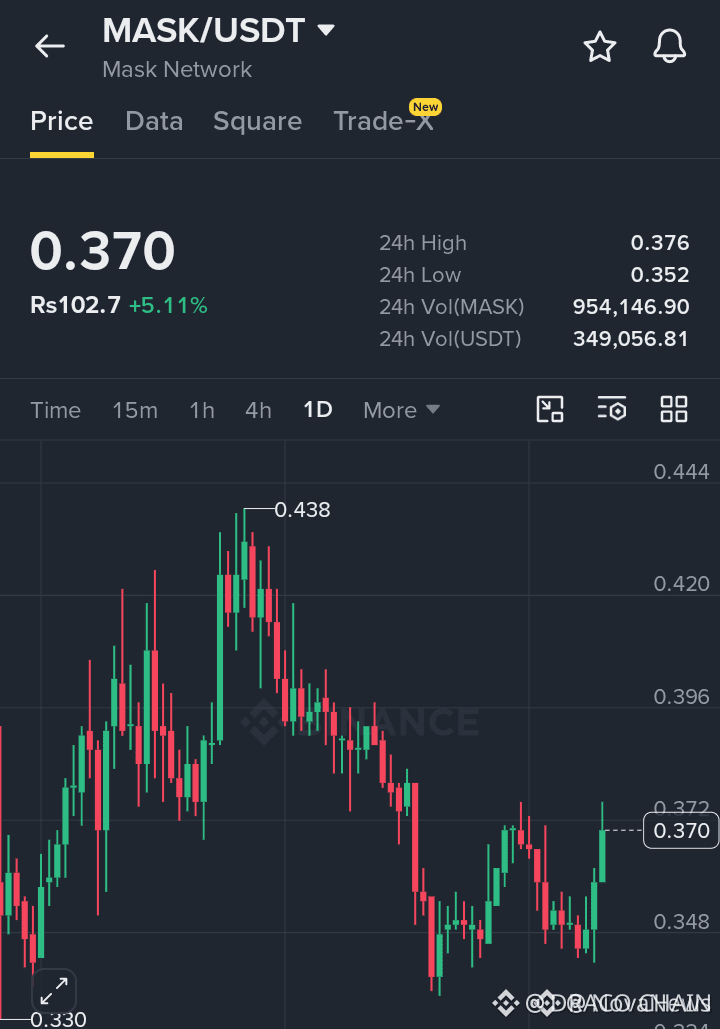
Task: Select the 15m chart interval
Action: 135,410
